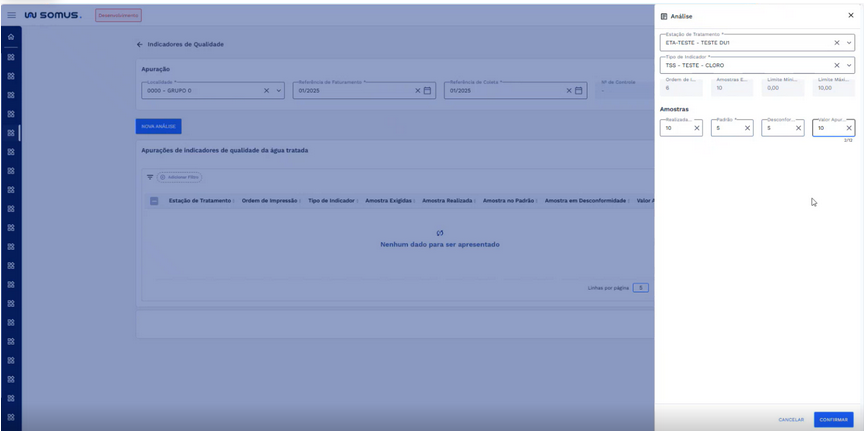Clear the Valor Apurado field value

[848, 128]
